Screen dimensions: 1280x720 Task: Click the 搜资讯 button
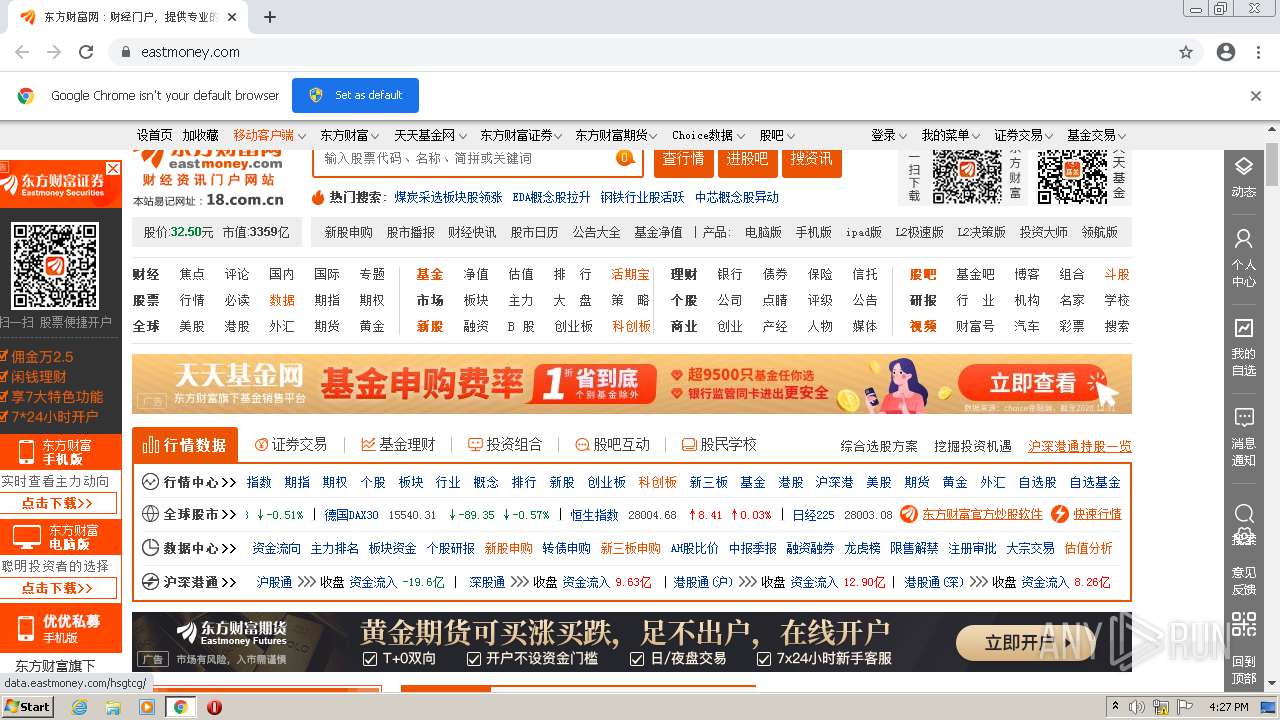[x=812, y=159]
